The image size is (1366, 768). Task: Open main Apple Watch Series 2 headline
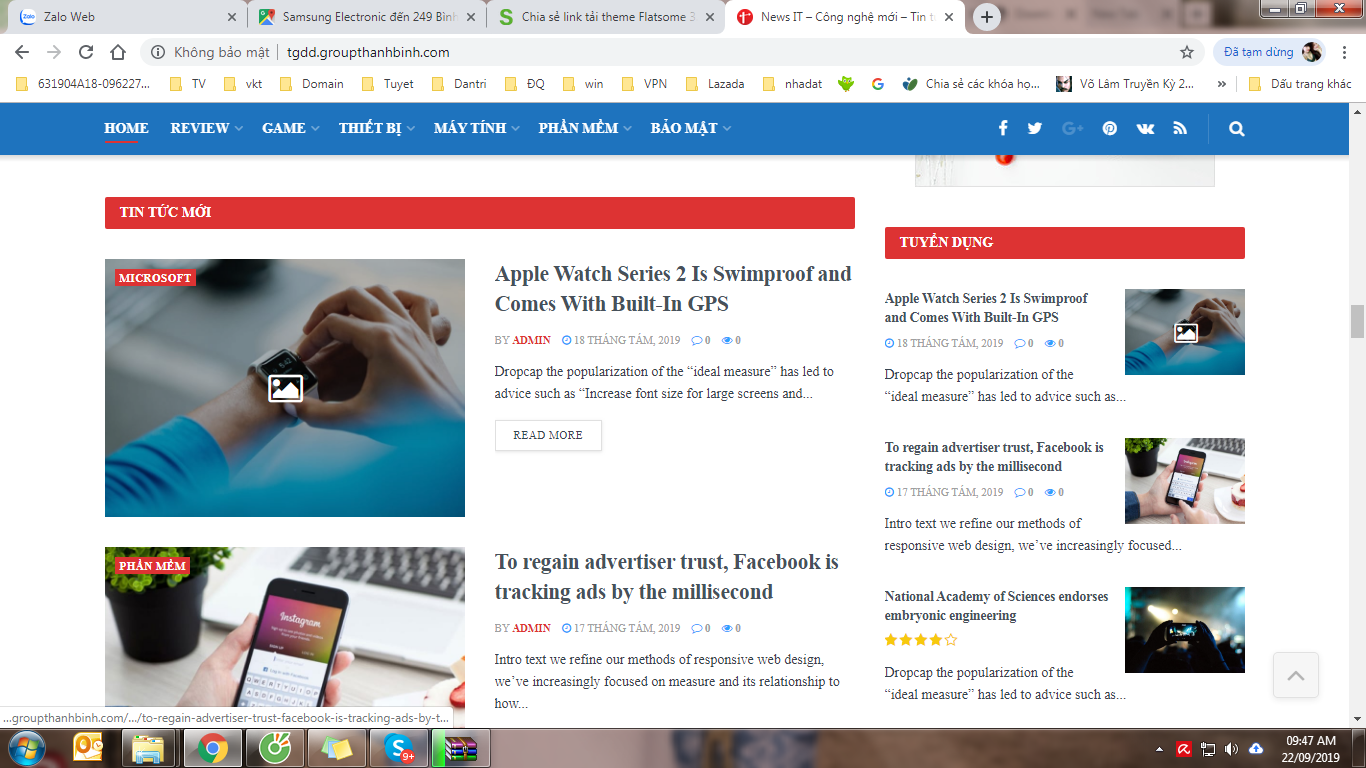[673, 288]
